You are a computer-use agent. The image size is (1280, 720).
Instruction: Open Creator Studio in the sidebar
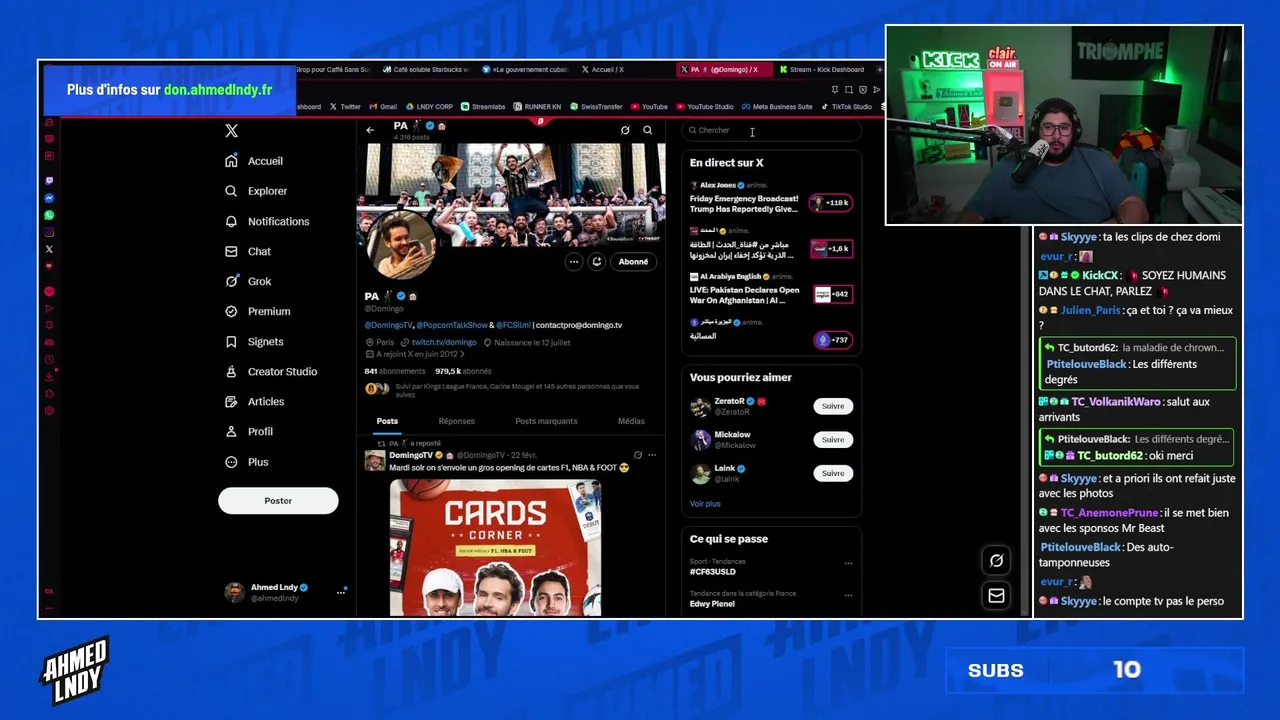pos(271,371)
